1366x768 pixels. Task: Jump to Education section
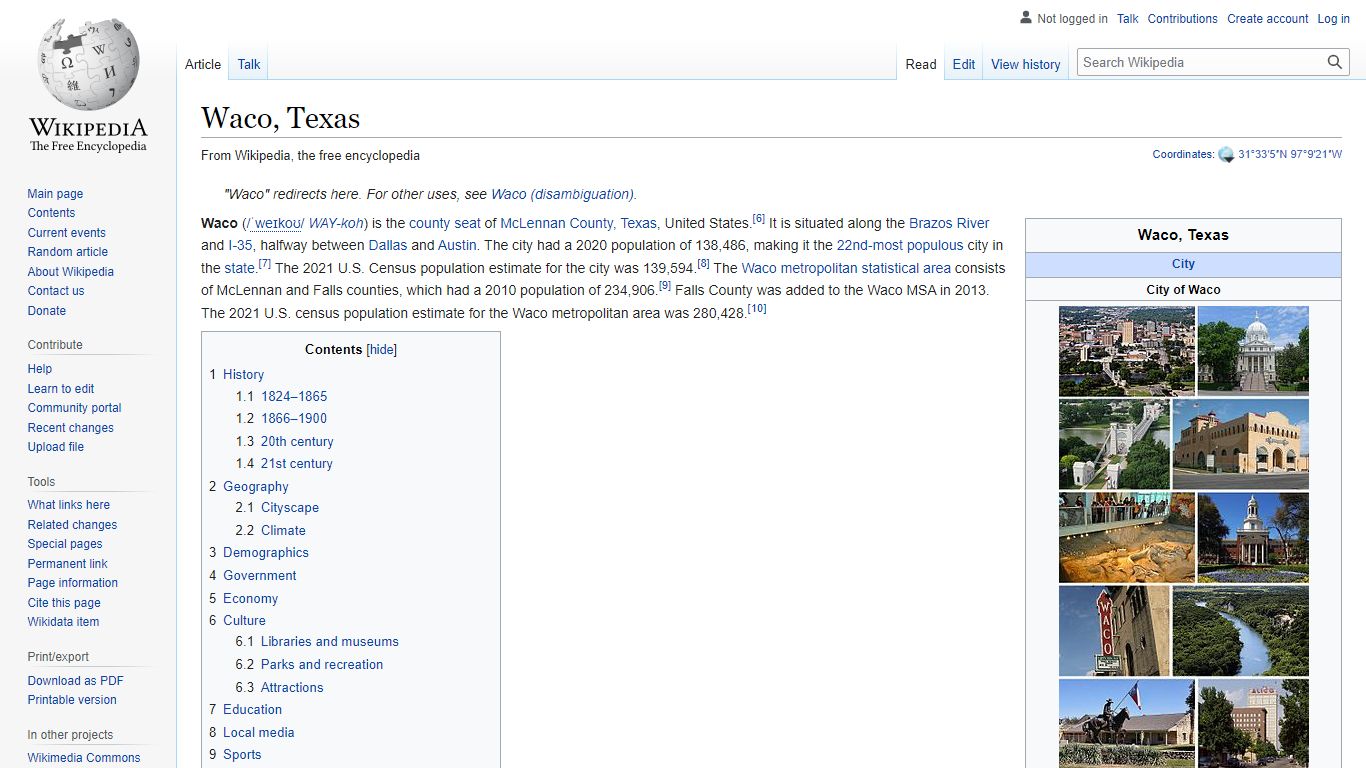(x=252, y=709)
